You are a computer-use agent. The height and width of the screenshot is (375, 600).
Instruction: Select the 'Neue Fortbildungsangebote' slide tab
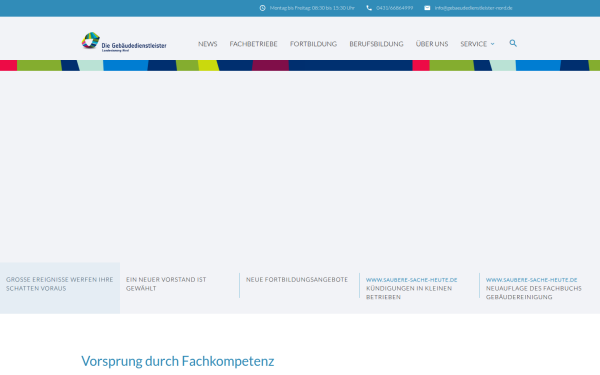300,288
